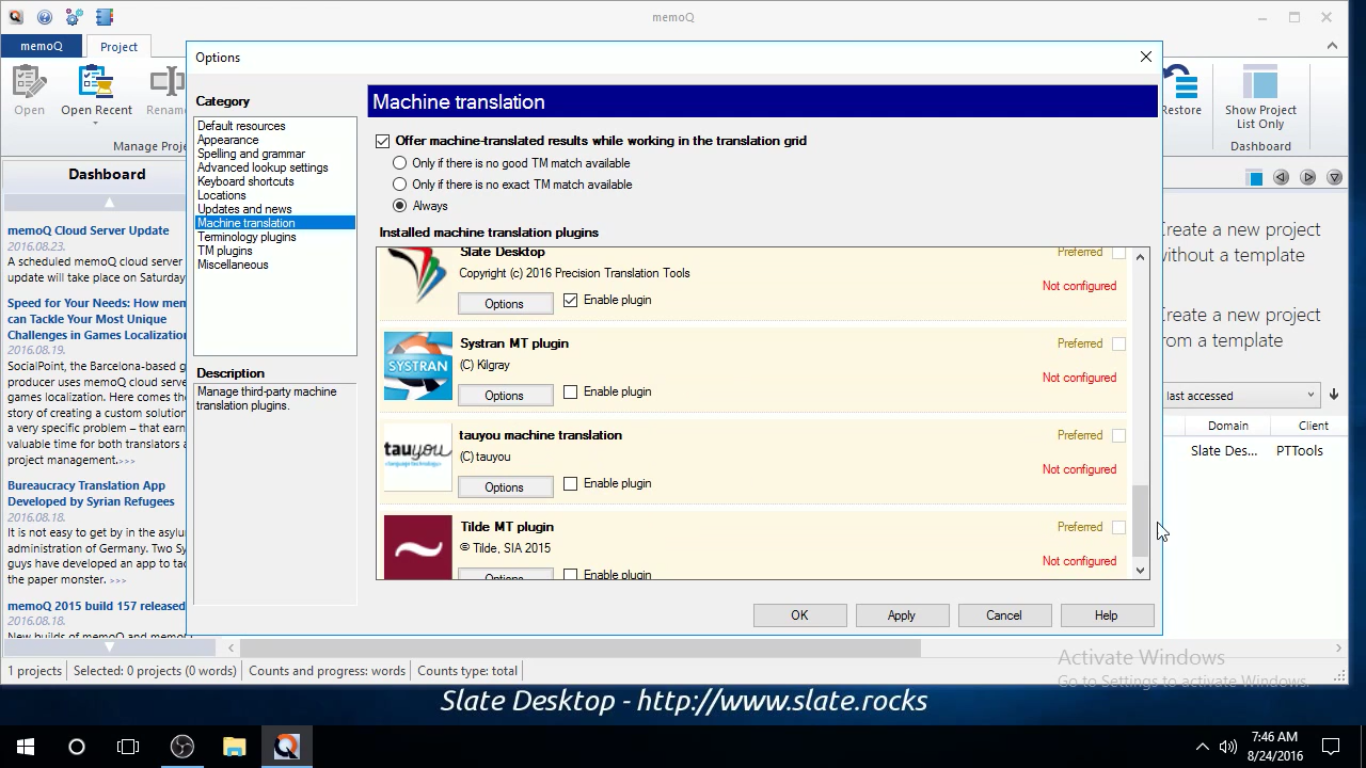1366x768 pixels.
Task: Click the sort direction arrow beside last accessed
Action: tap(1334, 395)
